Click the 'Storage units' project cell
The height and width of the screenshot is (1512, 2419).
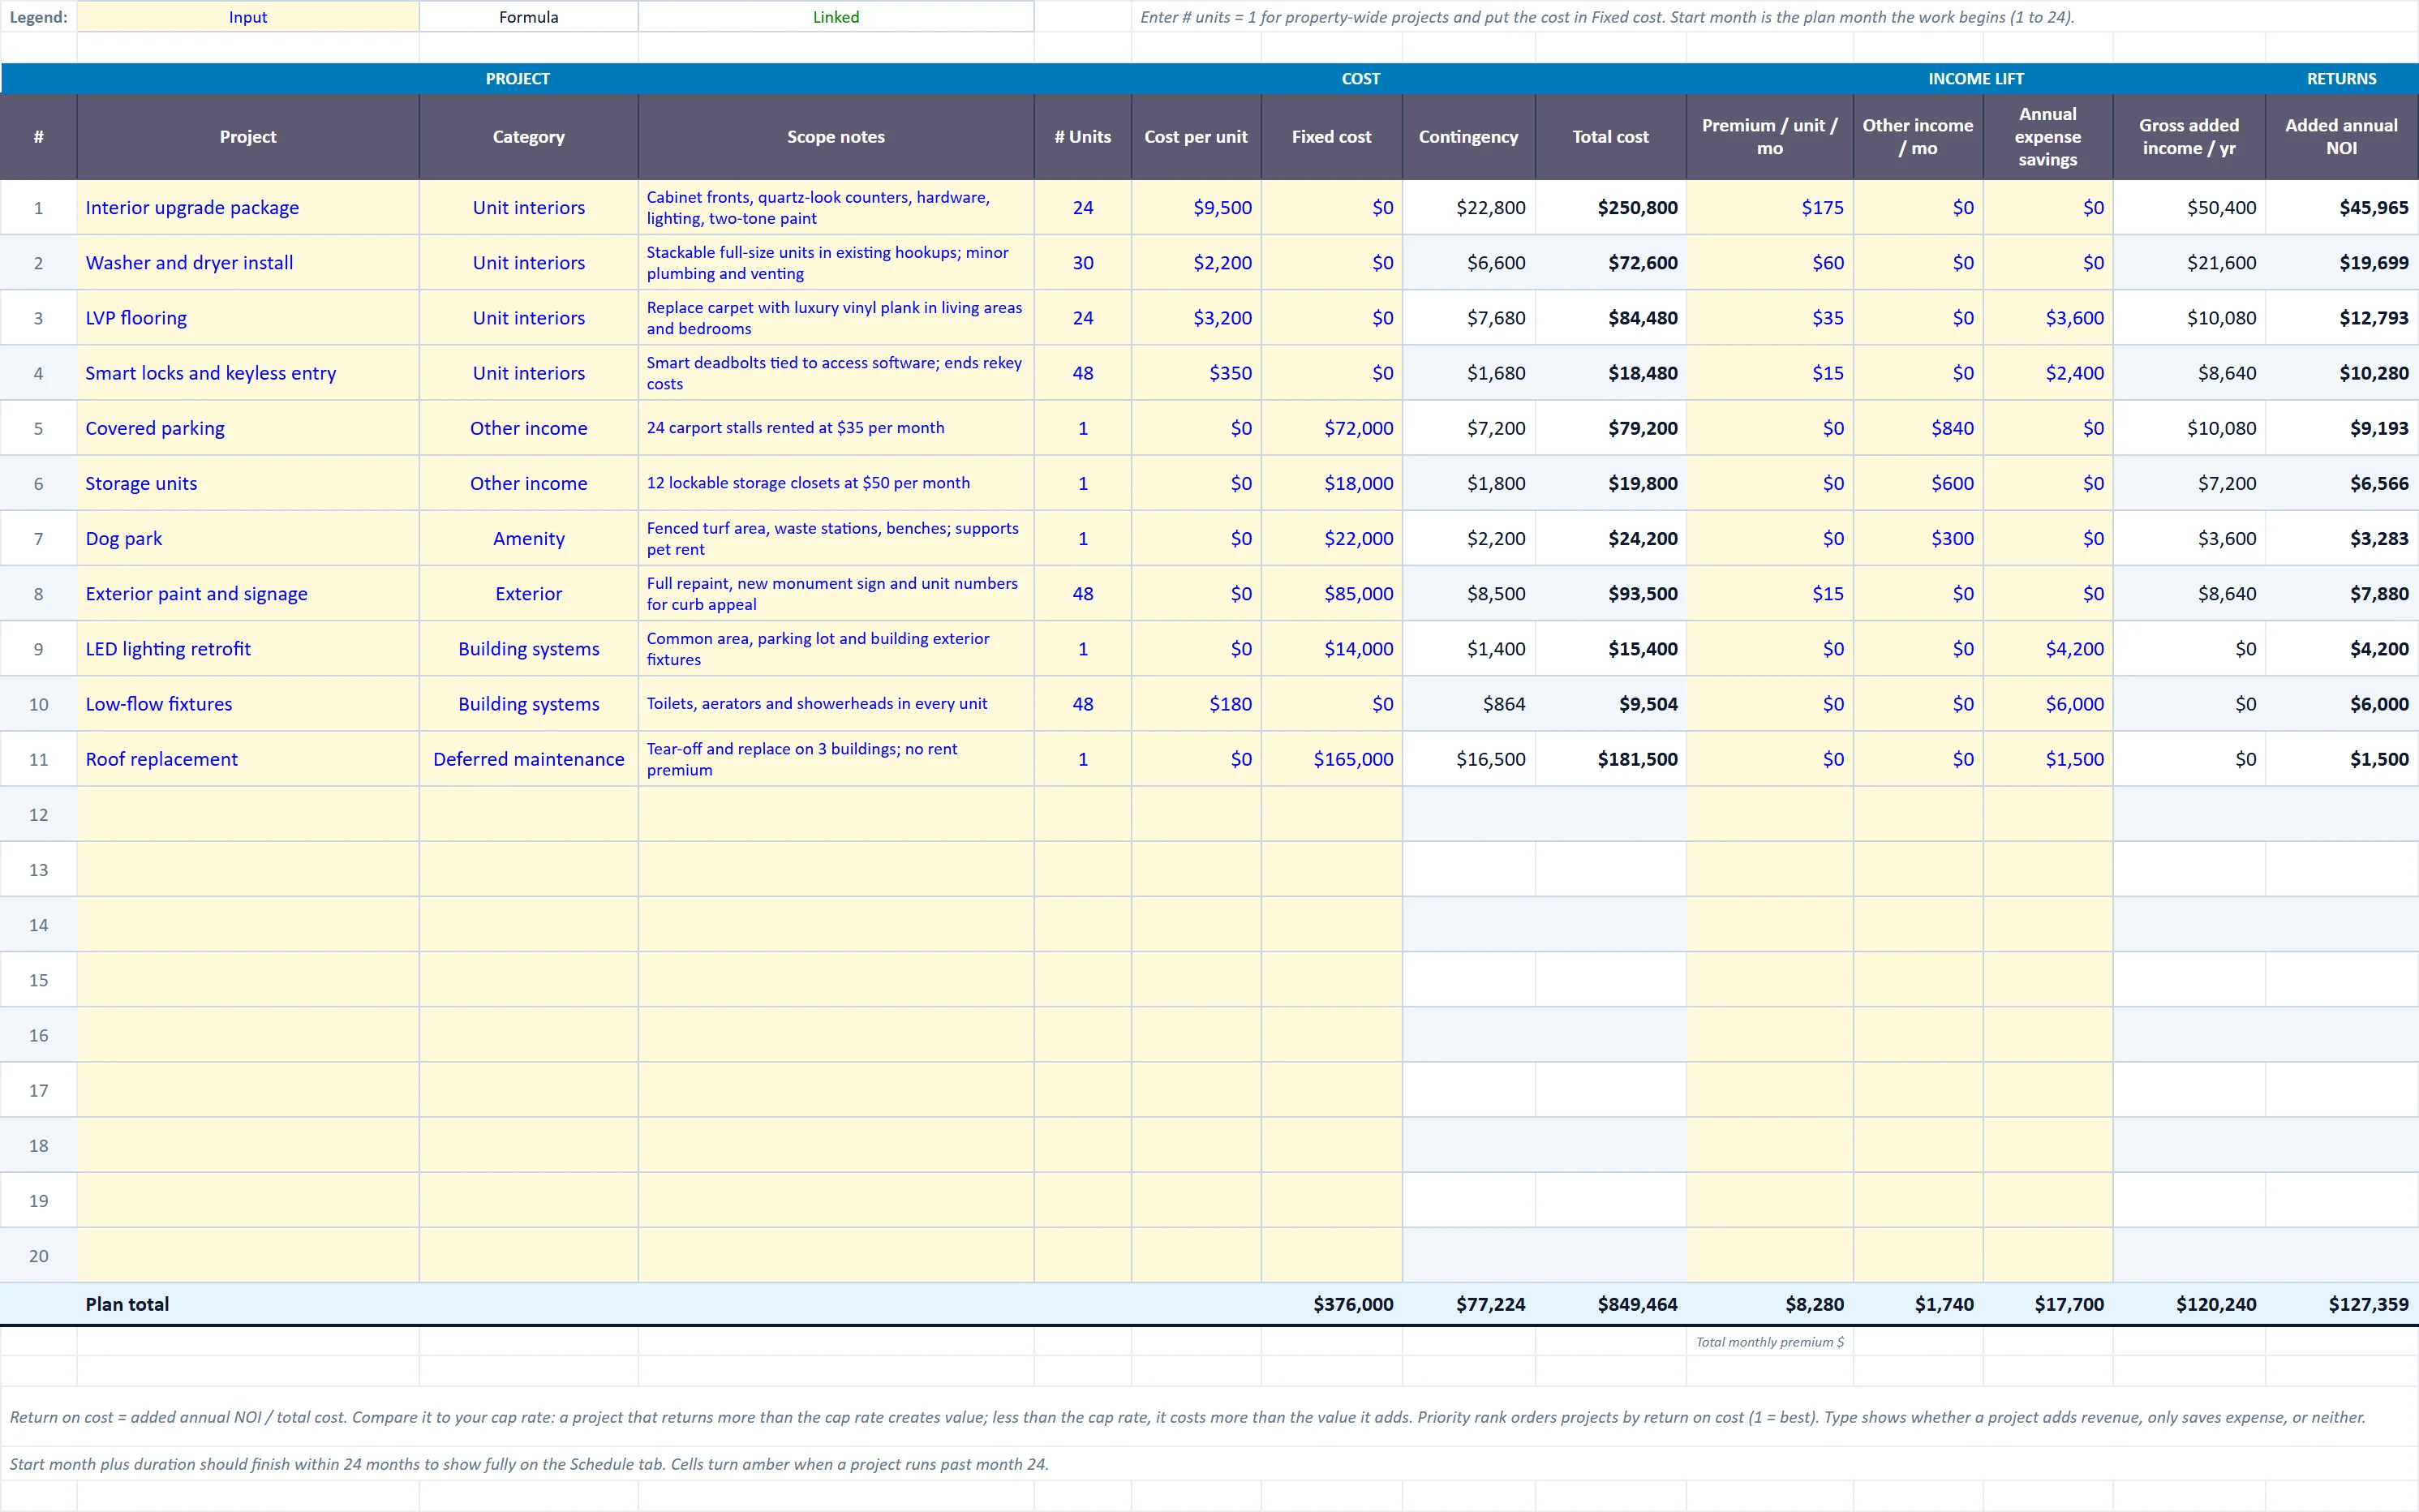click(x=247, y=483)
